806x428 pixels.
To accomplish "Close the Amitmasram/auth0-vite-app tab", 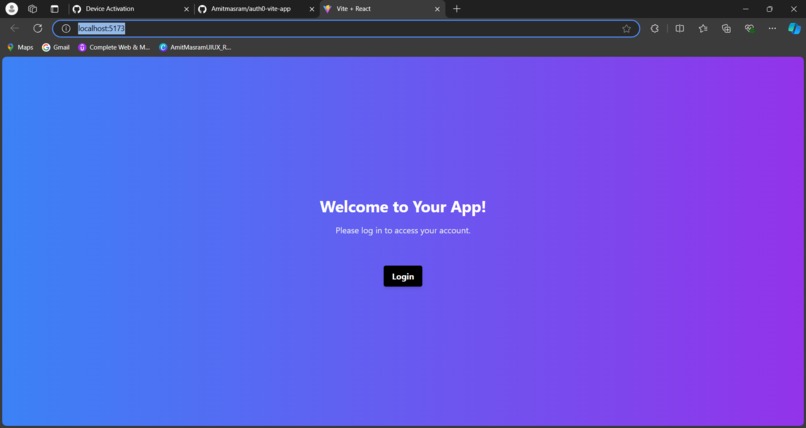I will point(312,9).
